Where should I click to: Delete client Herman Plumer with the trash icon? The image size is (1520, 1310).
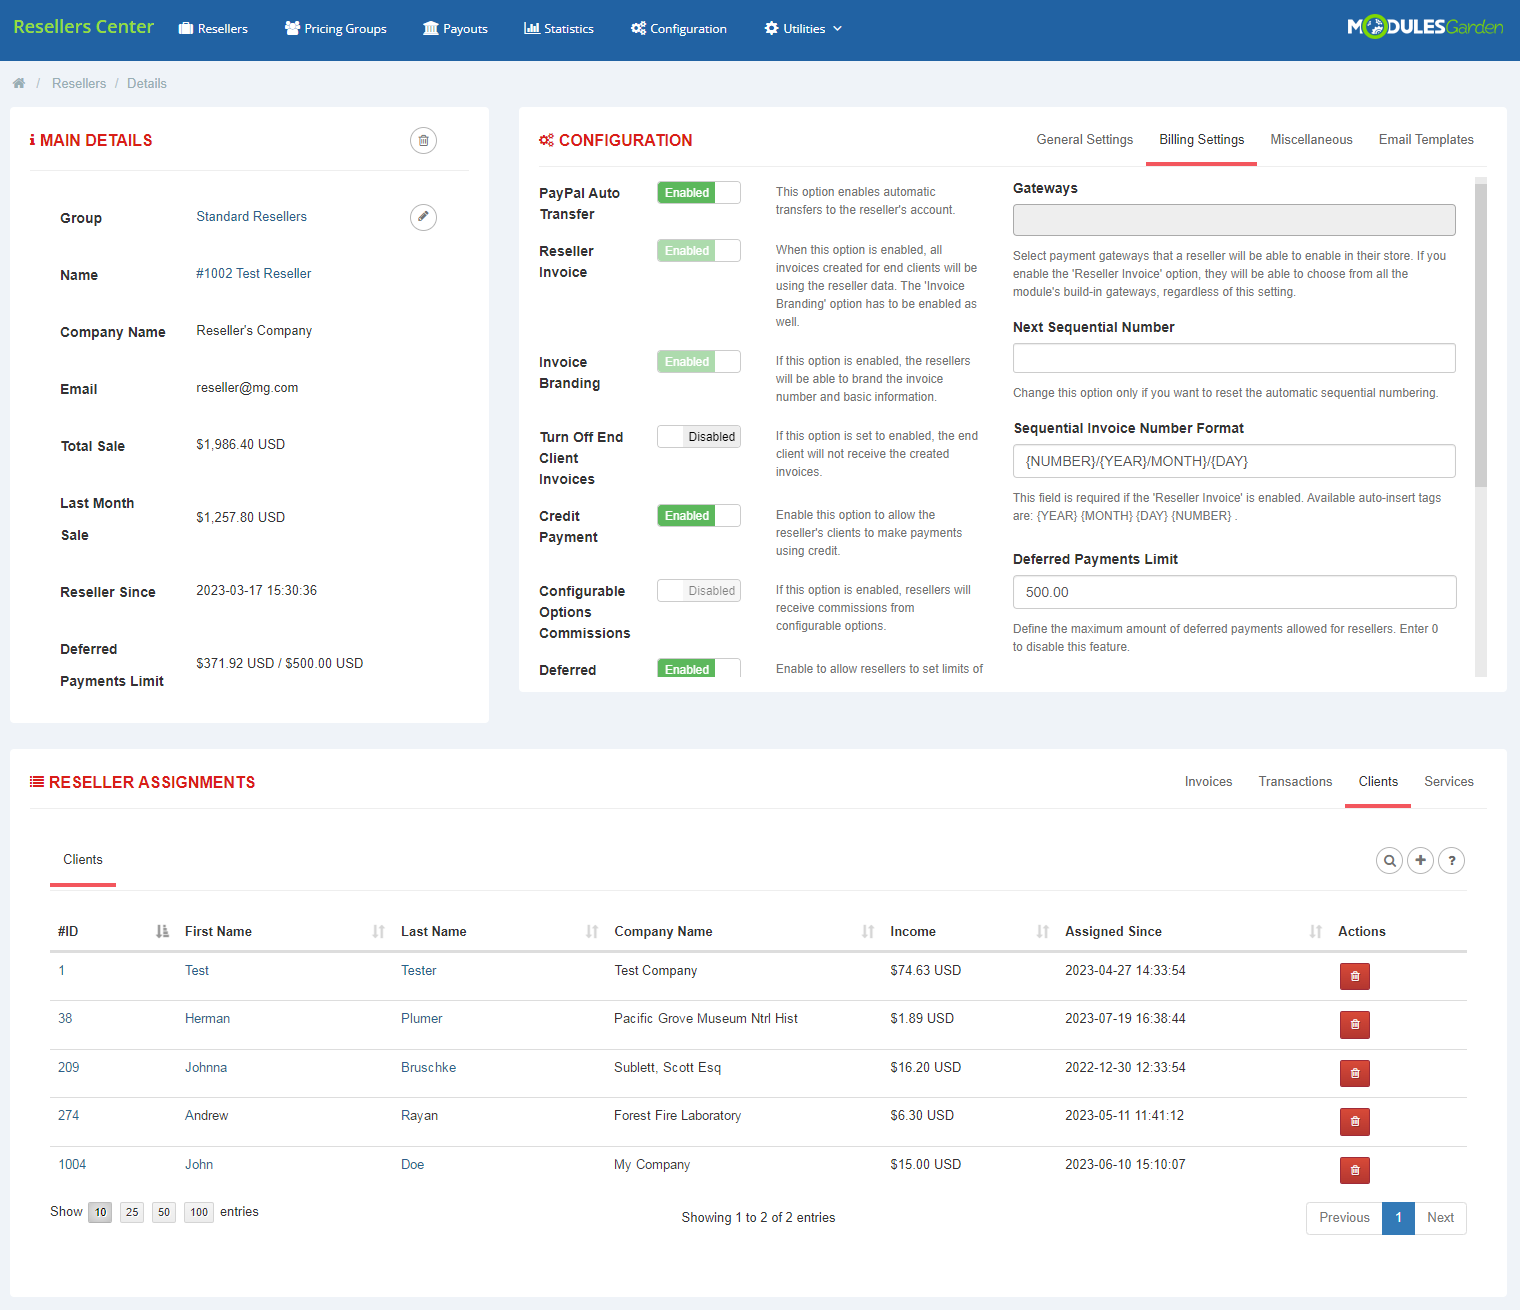[1354, 1024]
